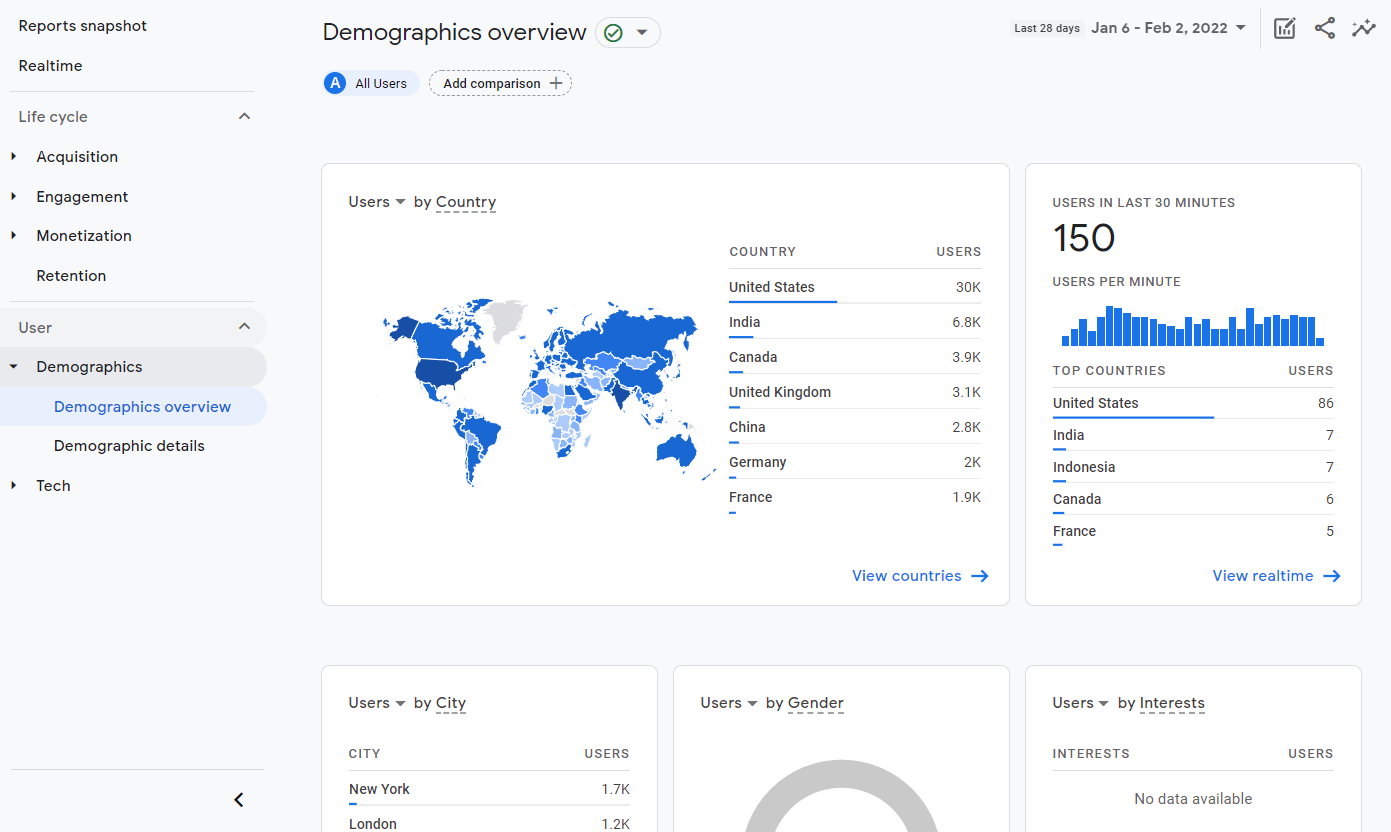Screen dimensions: 1391x832
Task: Open the Country dimension link
Action: tap(465, 202)
